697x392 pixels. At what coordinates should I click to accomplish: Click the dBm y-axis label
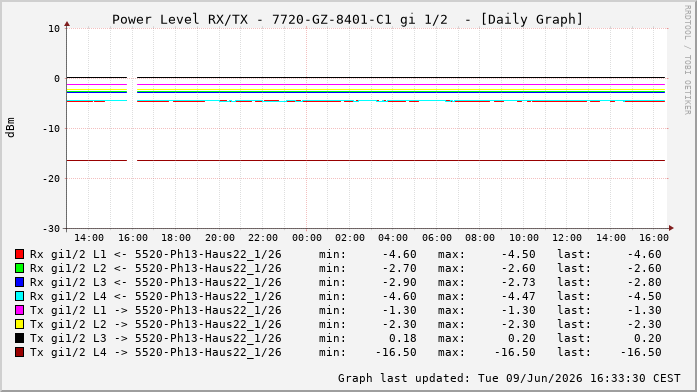pyautogui.click(x=10, y=128)
